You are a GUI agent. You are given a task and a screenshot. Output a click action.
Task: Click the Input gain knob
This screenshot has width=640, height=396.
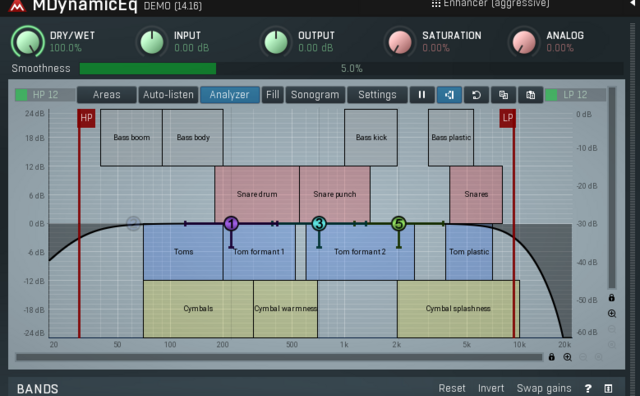(152, 41)
